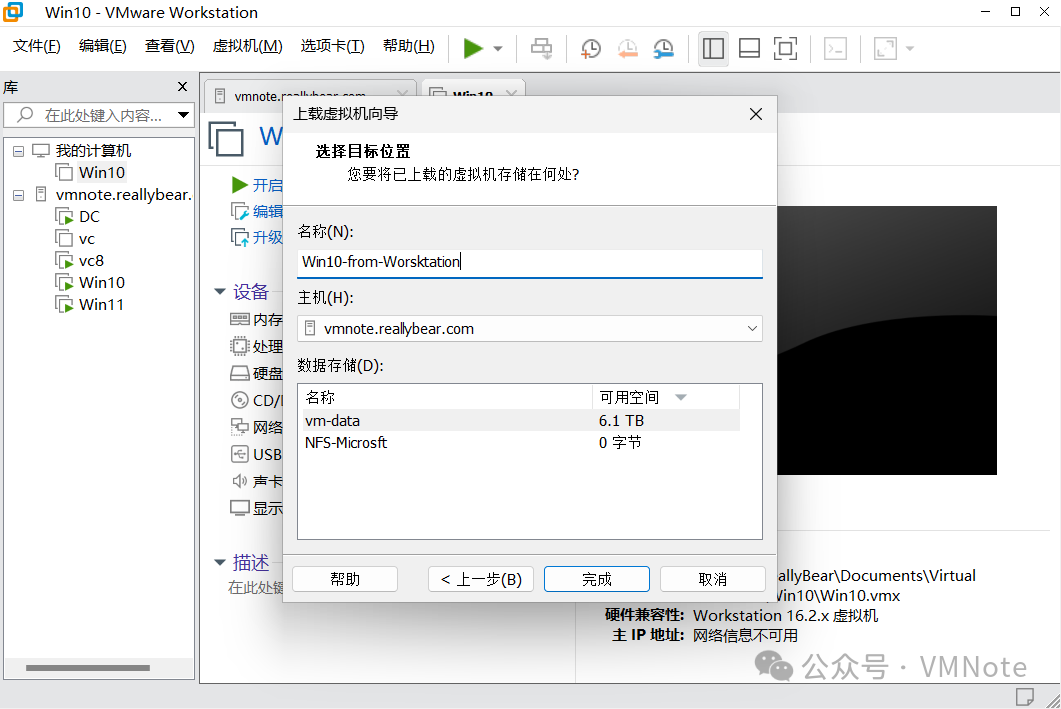
Task: Click the 帮助 button in wizard
Action: pyautogui.click(x=345, y=579)
